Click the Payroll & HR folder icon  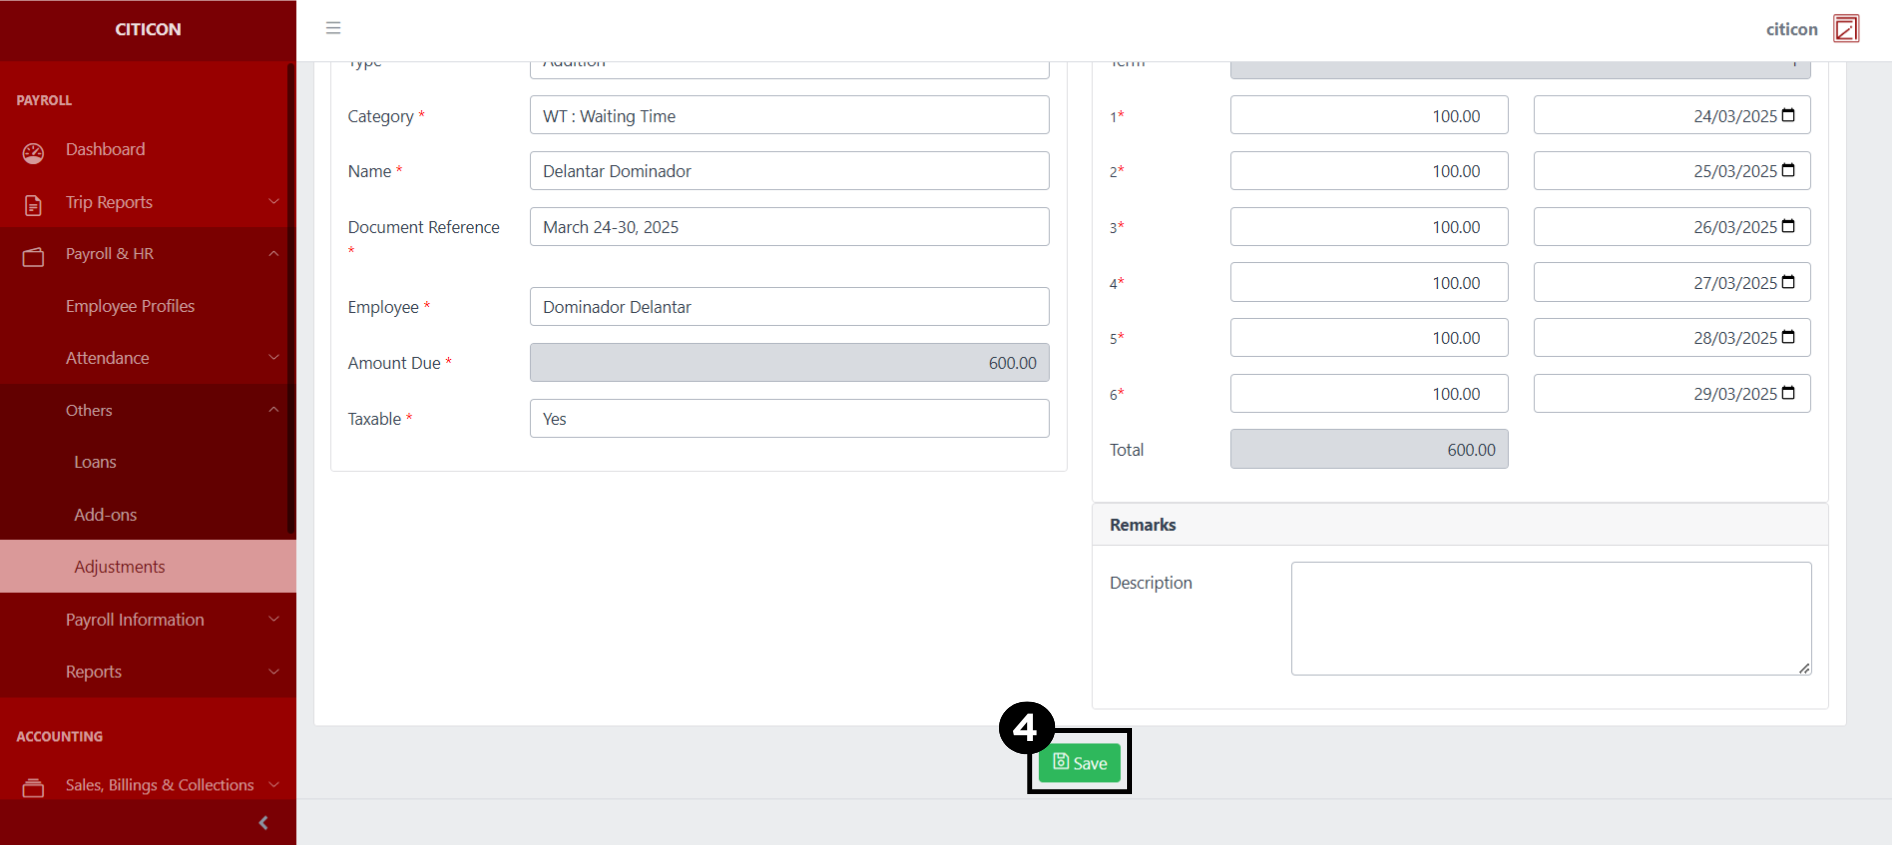tap(33, 257)
